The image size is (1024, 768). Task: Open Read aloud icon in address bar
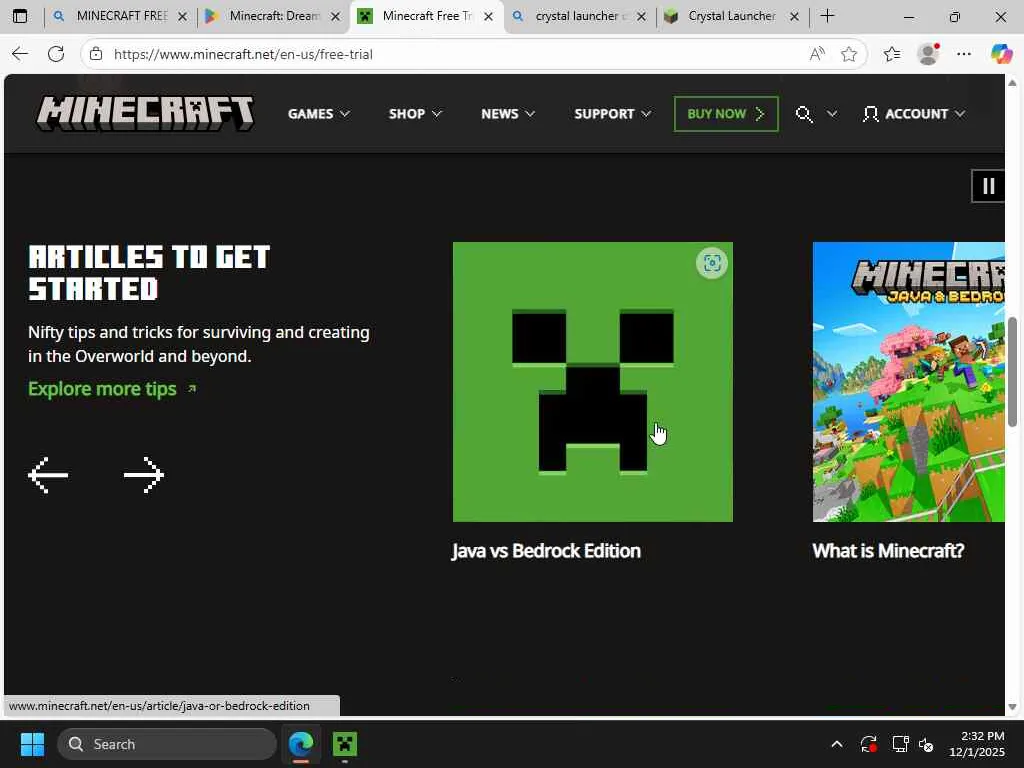(816, 54)
